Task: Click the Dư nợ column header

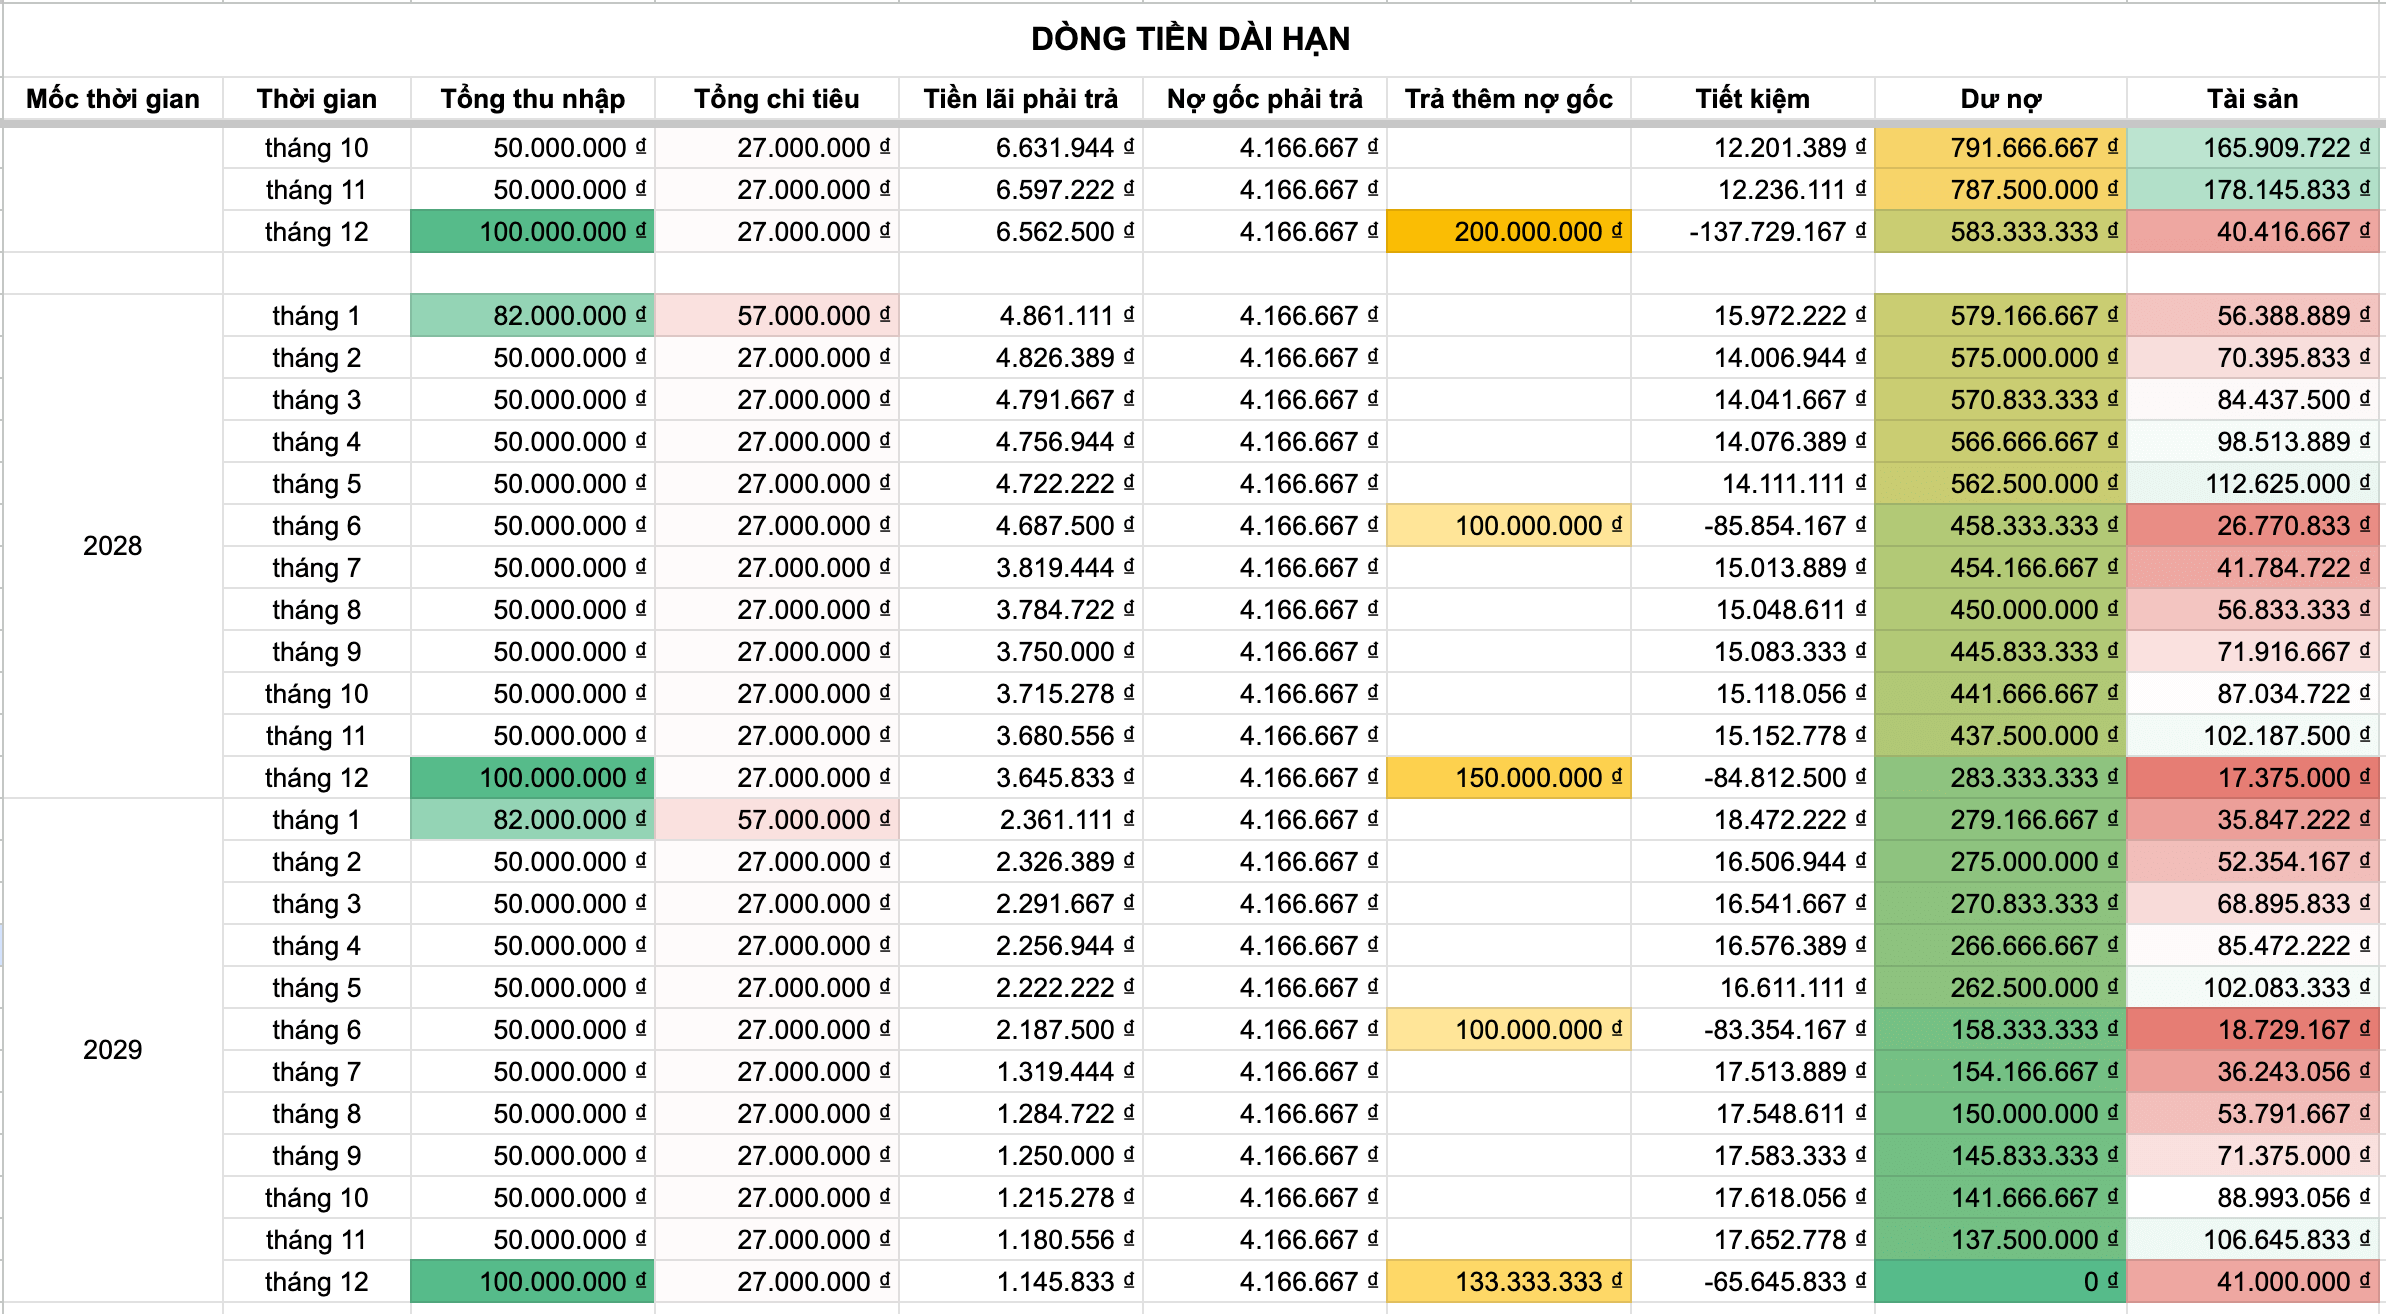Action: [2001, 99]
